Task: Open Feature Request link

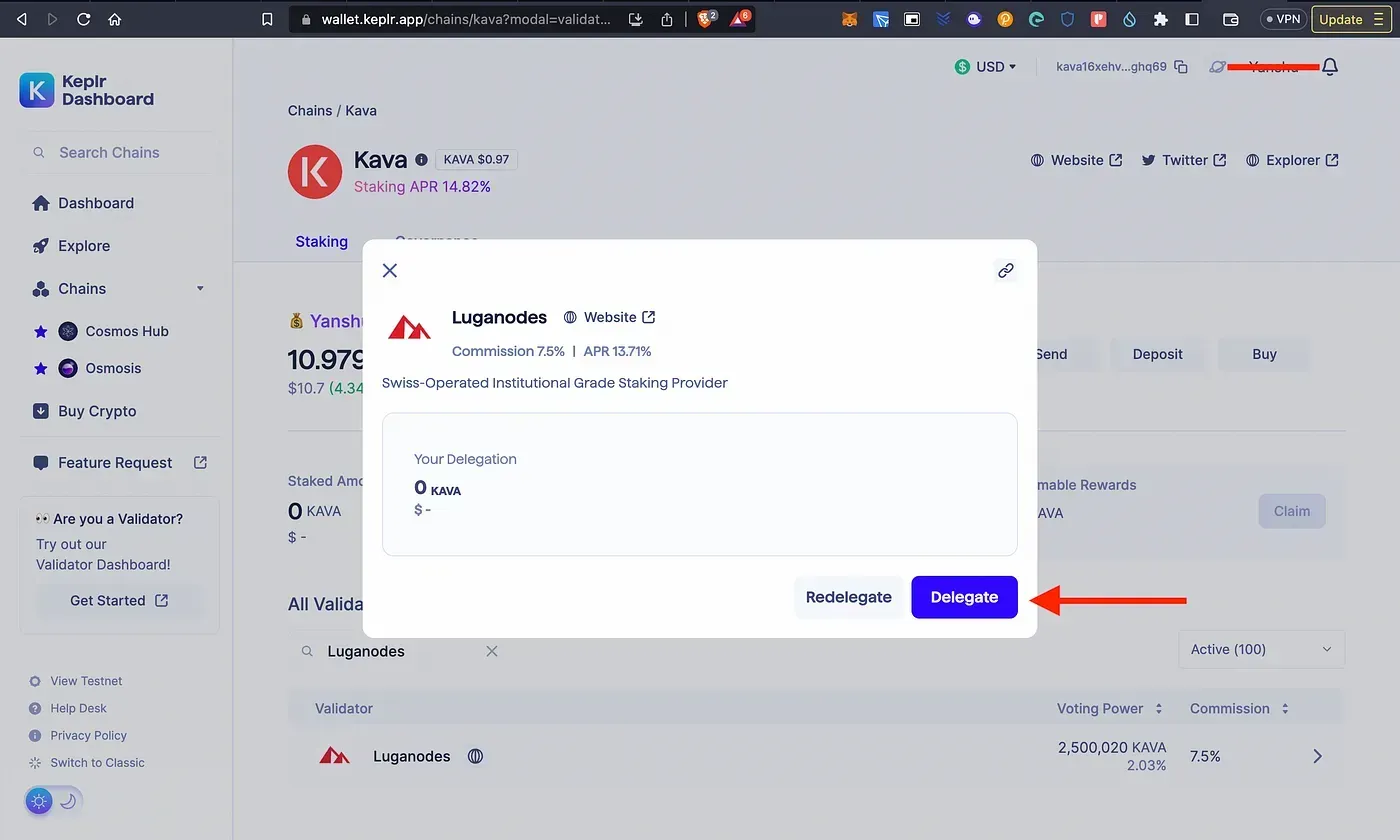Action: click(x=120, y=463)
